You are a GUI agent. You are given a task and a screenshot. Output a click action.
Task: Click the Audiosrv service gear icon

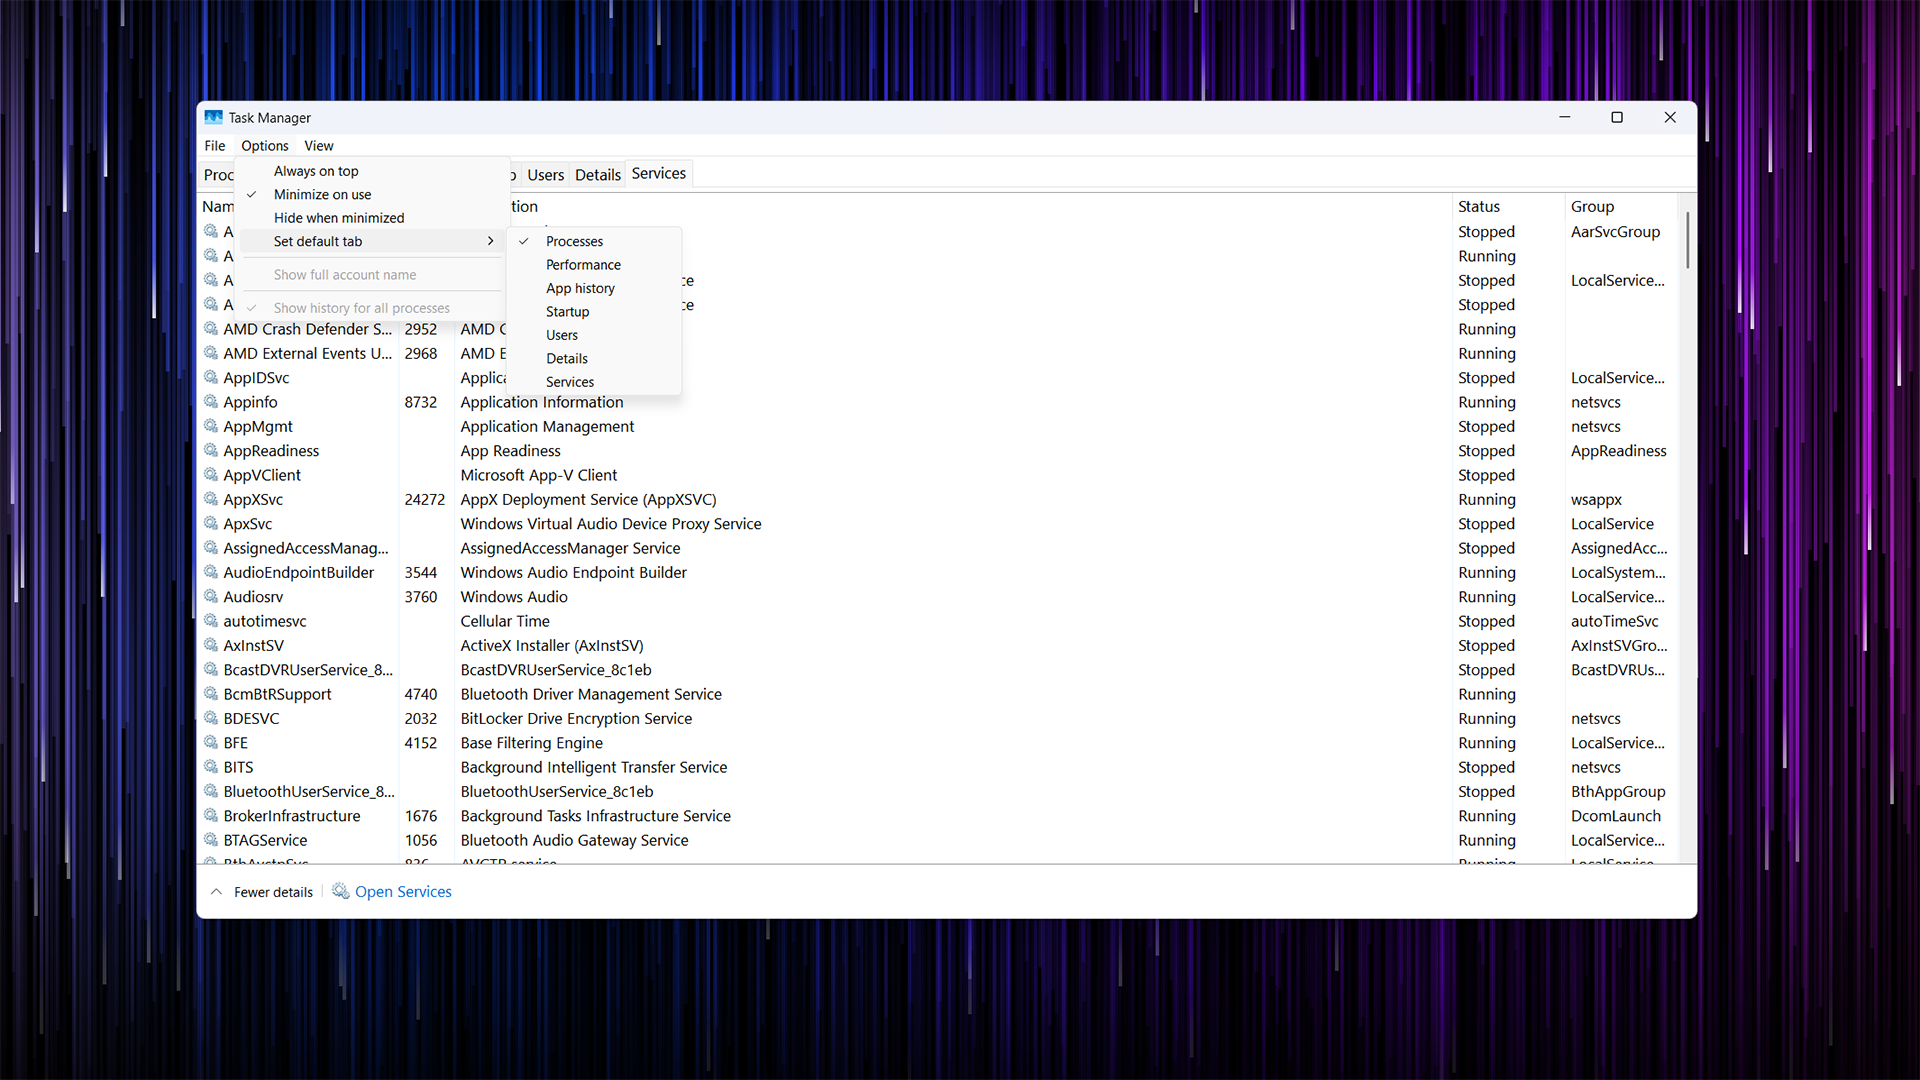211,596
